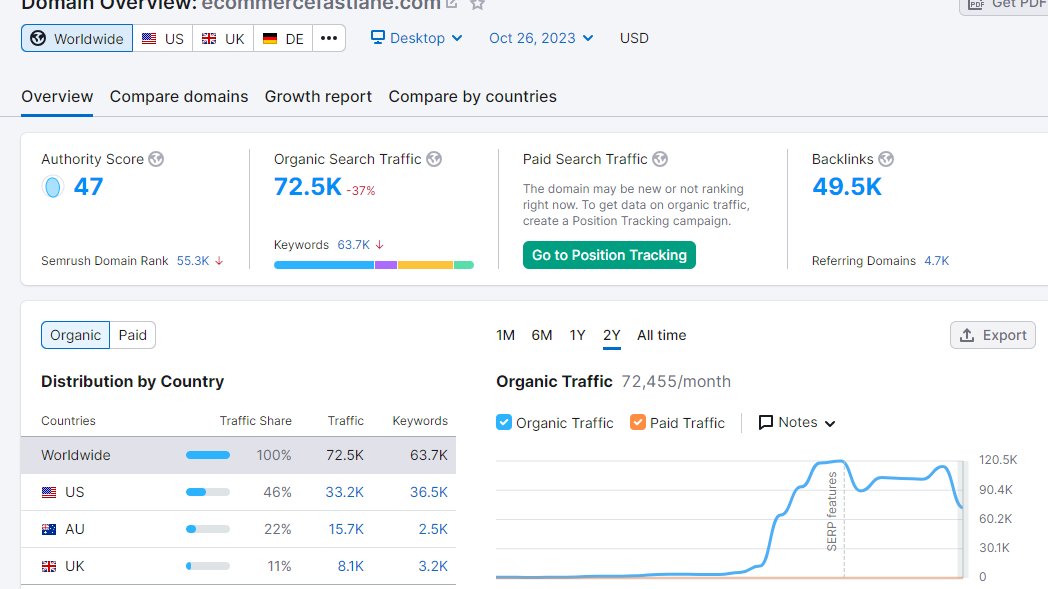
Task: Click the Go to Position Tracking button
Action: [609, 255]
